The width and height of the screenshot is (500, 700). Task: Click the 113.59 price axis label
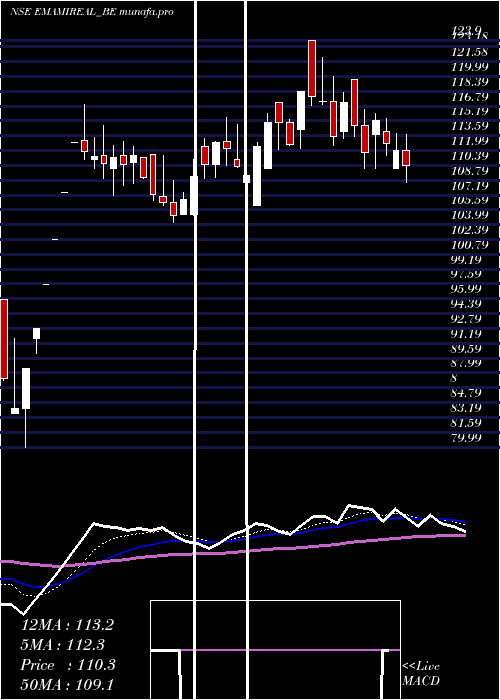coord(469,126)
